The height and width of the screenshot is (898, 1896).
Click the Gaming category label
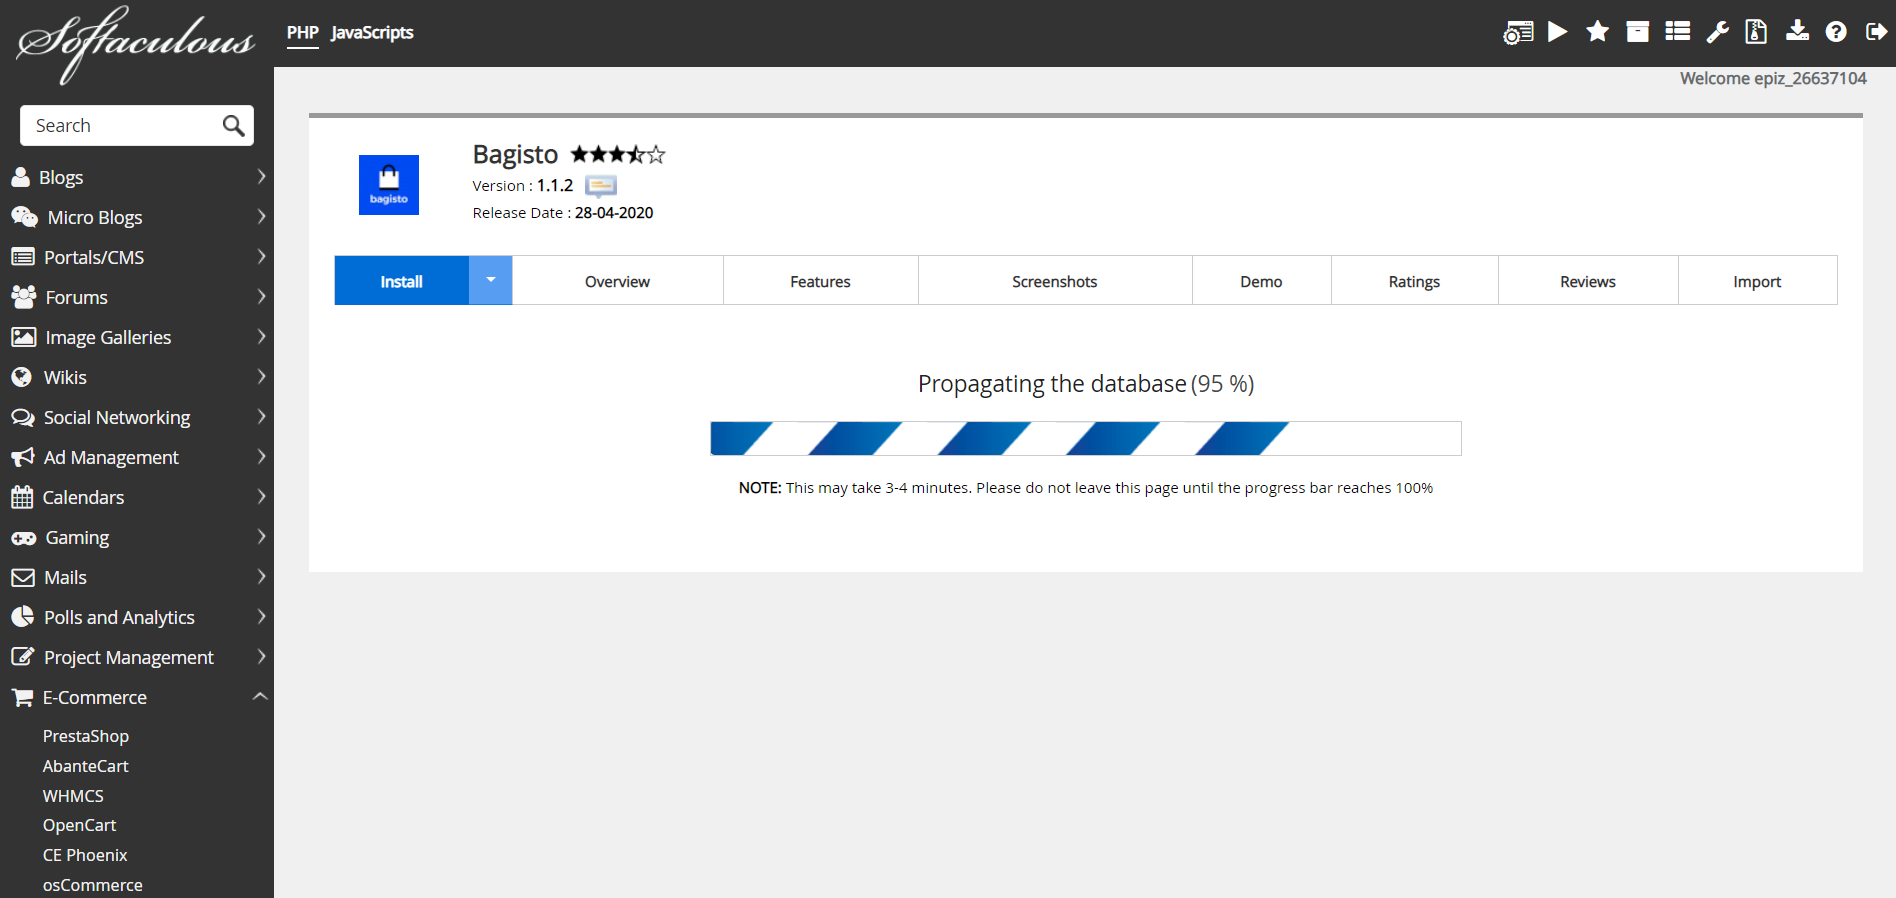coord(77,537)
